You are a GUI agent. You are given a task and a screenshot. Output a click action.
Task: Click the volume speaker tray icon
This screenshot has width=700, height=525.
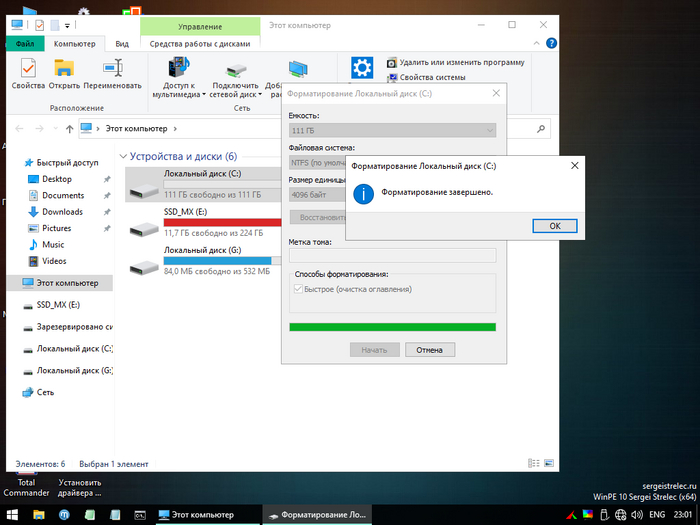[x=637, y=515]
